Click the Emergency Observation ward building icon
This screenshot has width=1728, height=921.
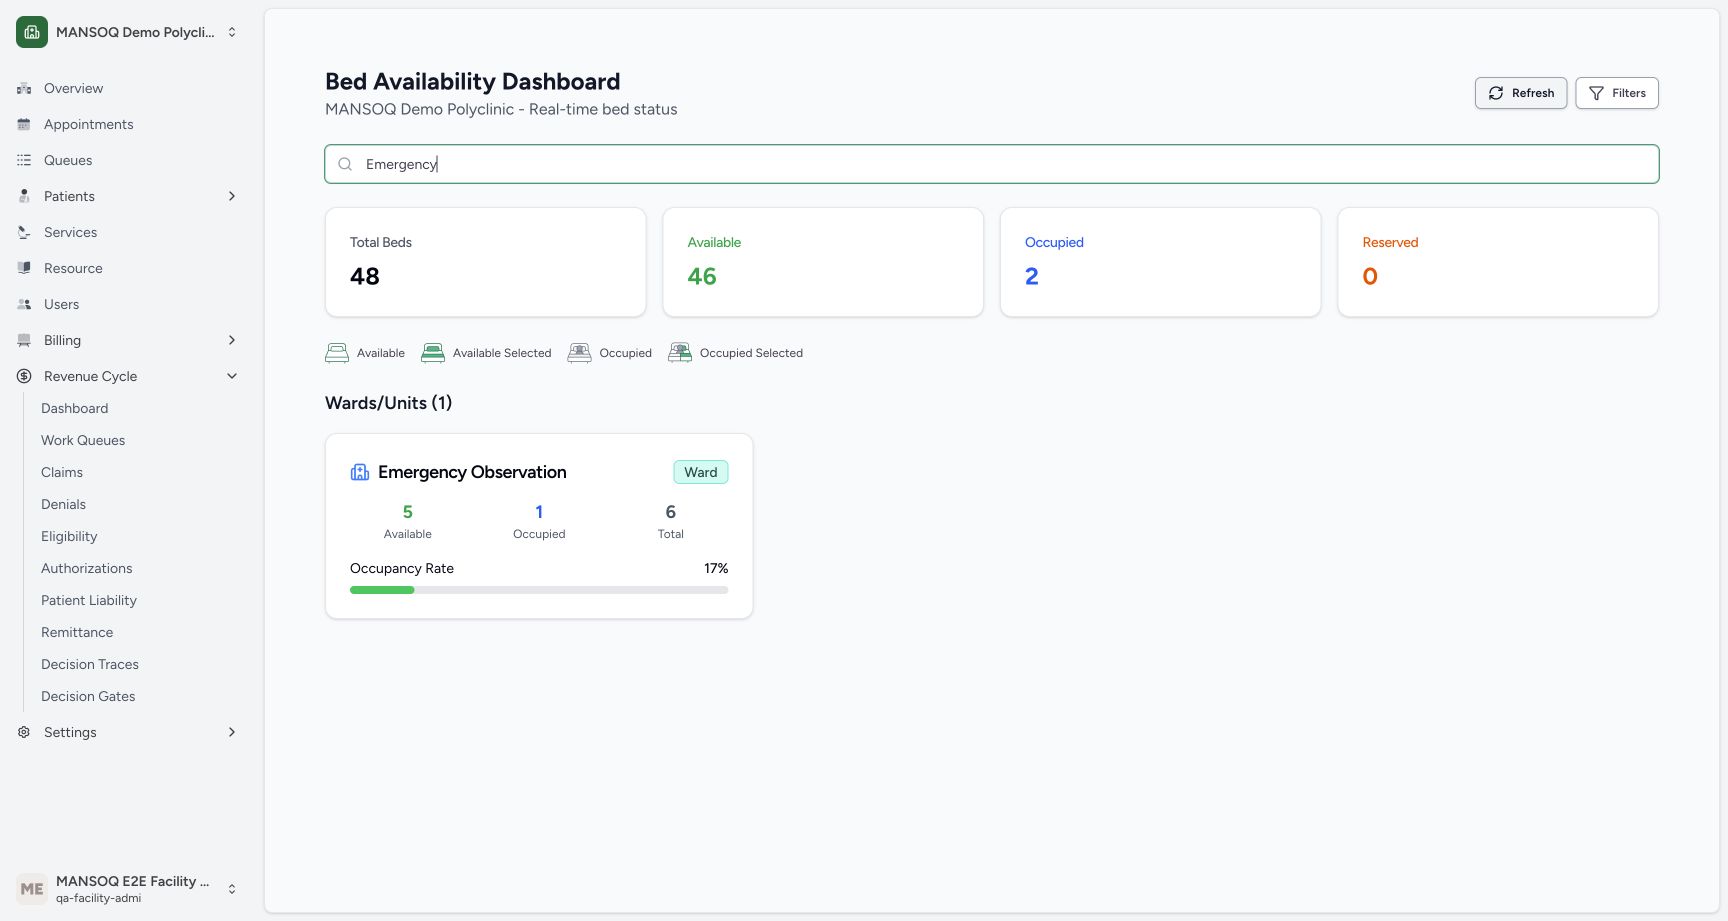coord(360,472)
